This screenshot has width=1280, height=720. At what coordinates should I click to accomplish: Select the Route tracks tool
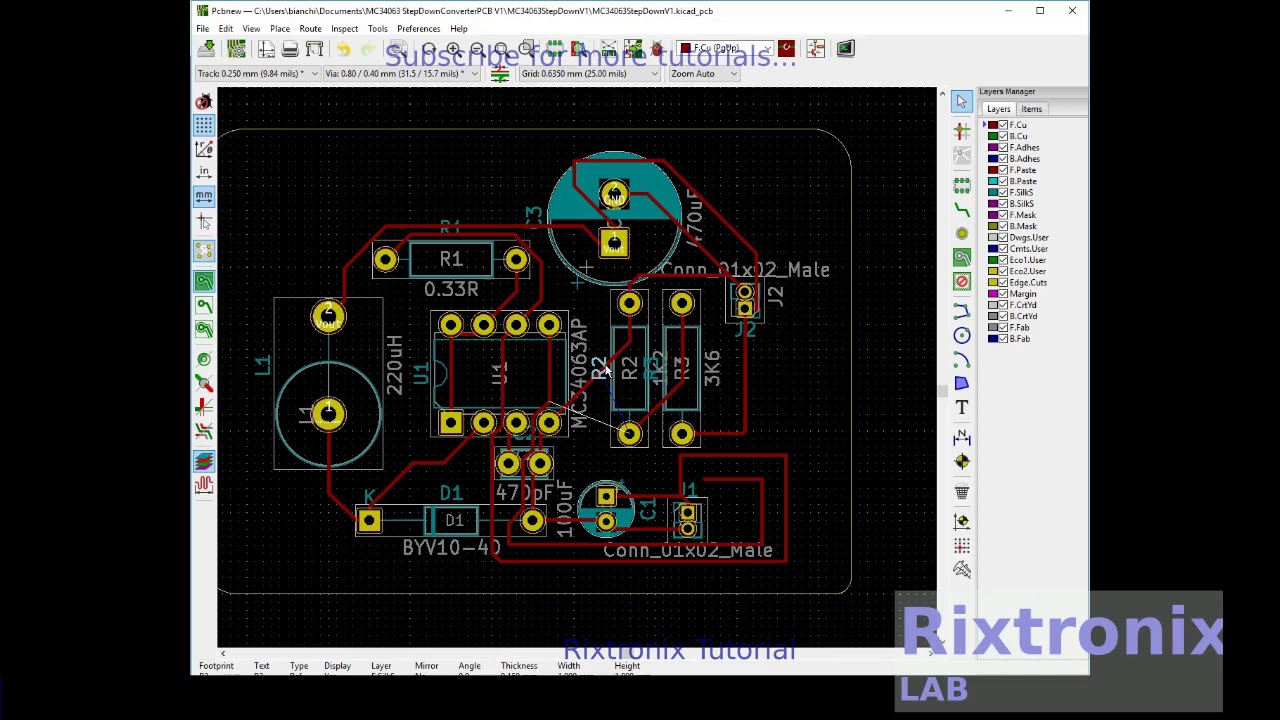pos(962,210)
